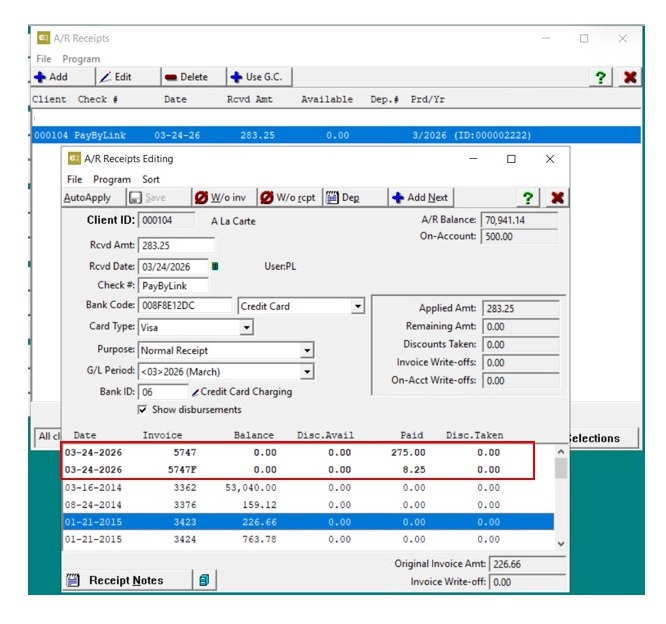Click Client ID field 000104
This screenshot has height=624, width=666.
point(166,220)
